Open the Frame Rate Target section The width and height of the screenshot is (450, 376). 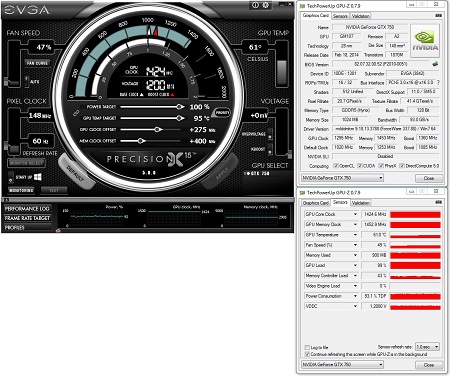click(x=27, y=218)
